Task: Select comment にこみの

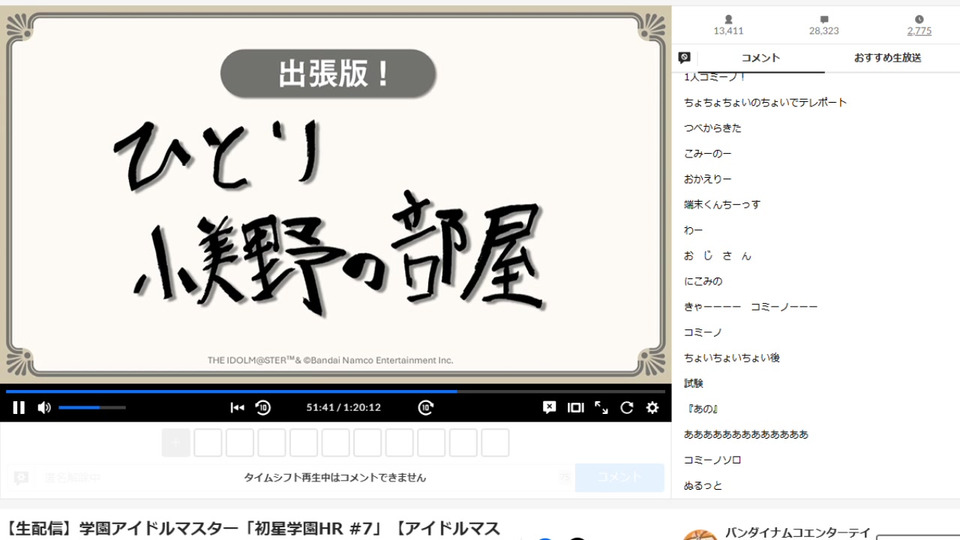Action: (x=703, y=281)
